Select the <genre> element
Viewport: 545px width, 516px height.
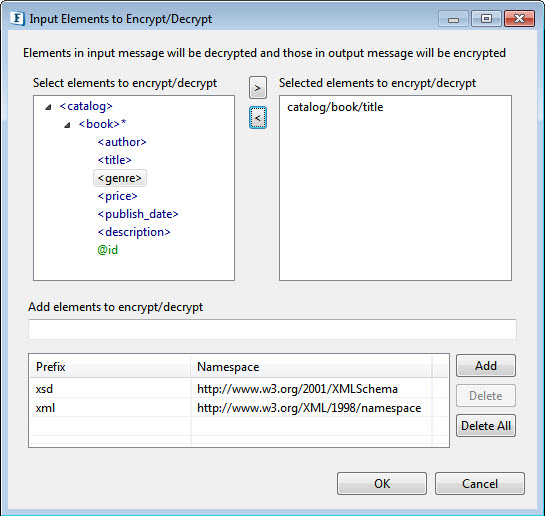(120, 178)
